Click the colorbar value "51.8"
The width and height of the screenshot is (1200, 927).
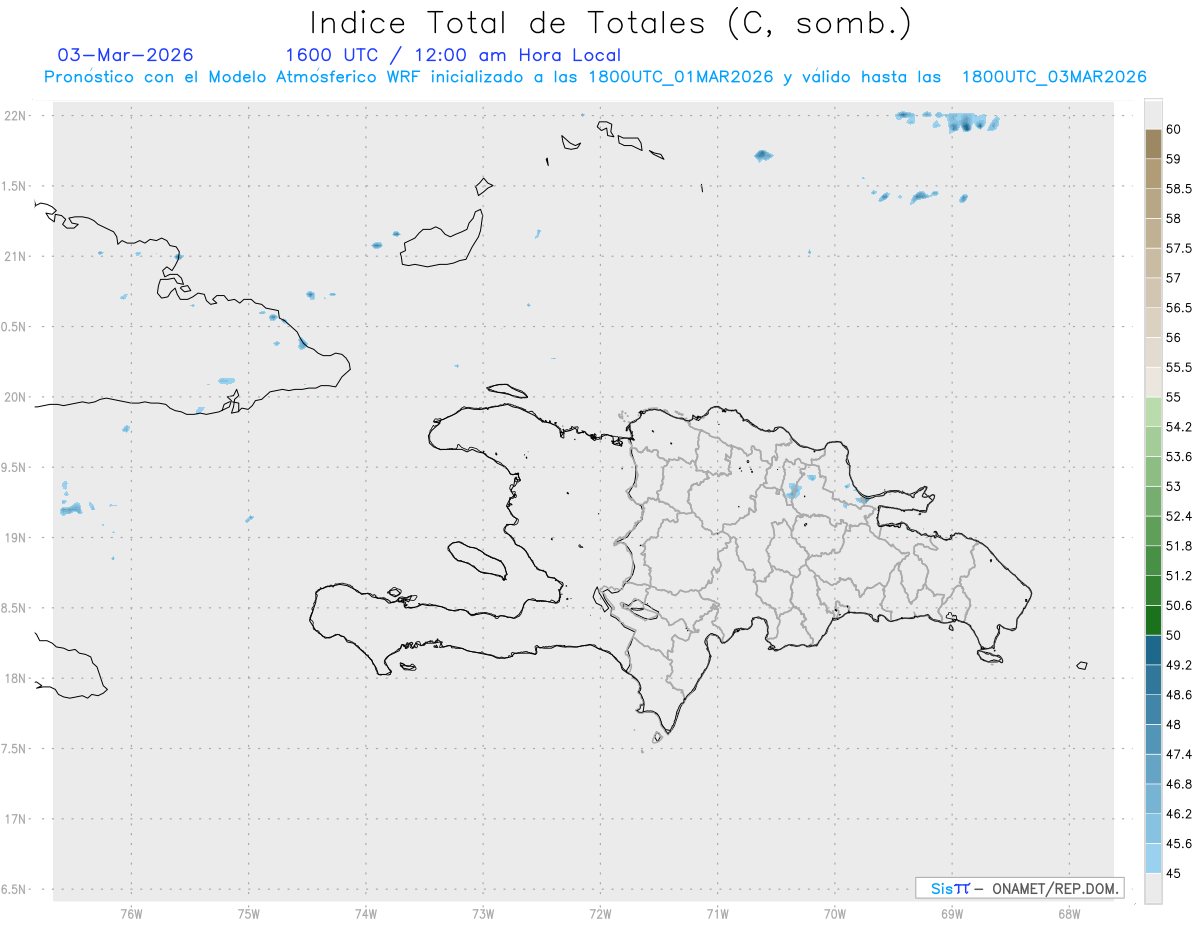(1179, 546)
